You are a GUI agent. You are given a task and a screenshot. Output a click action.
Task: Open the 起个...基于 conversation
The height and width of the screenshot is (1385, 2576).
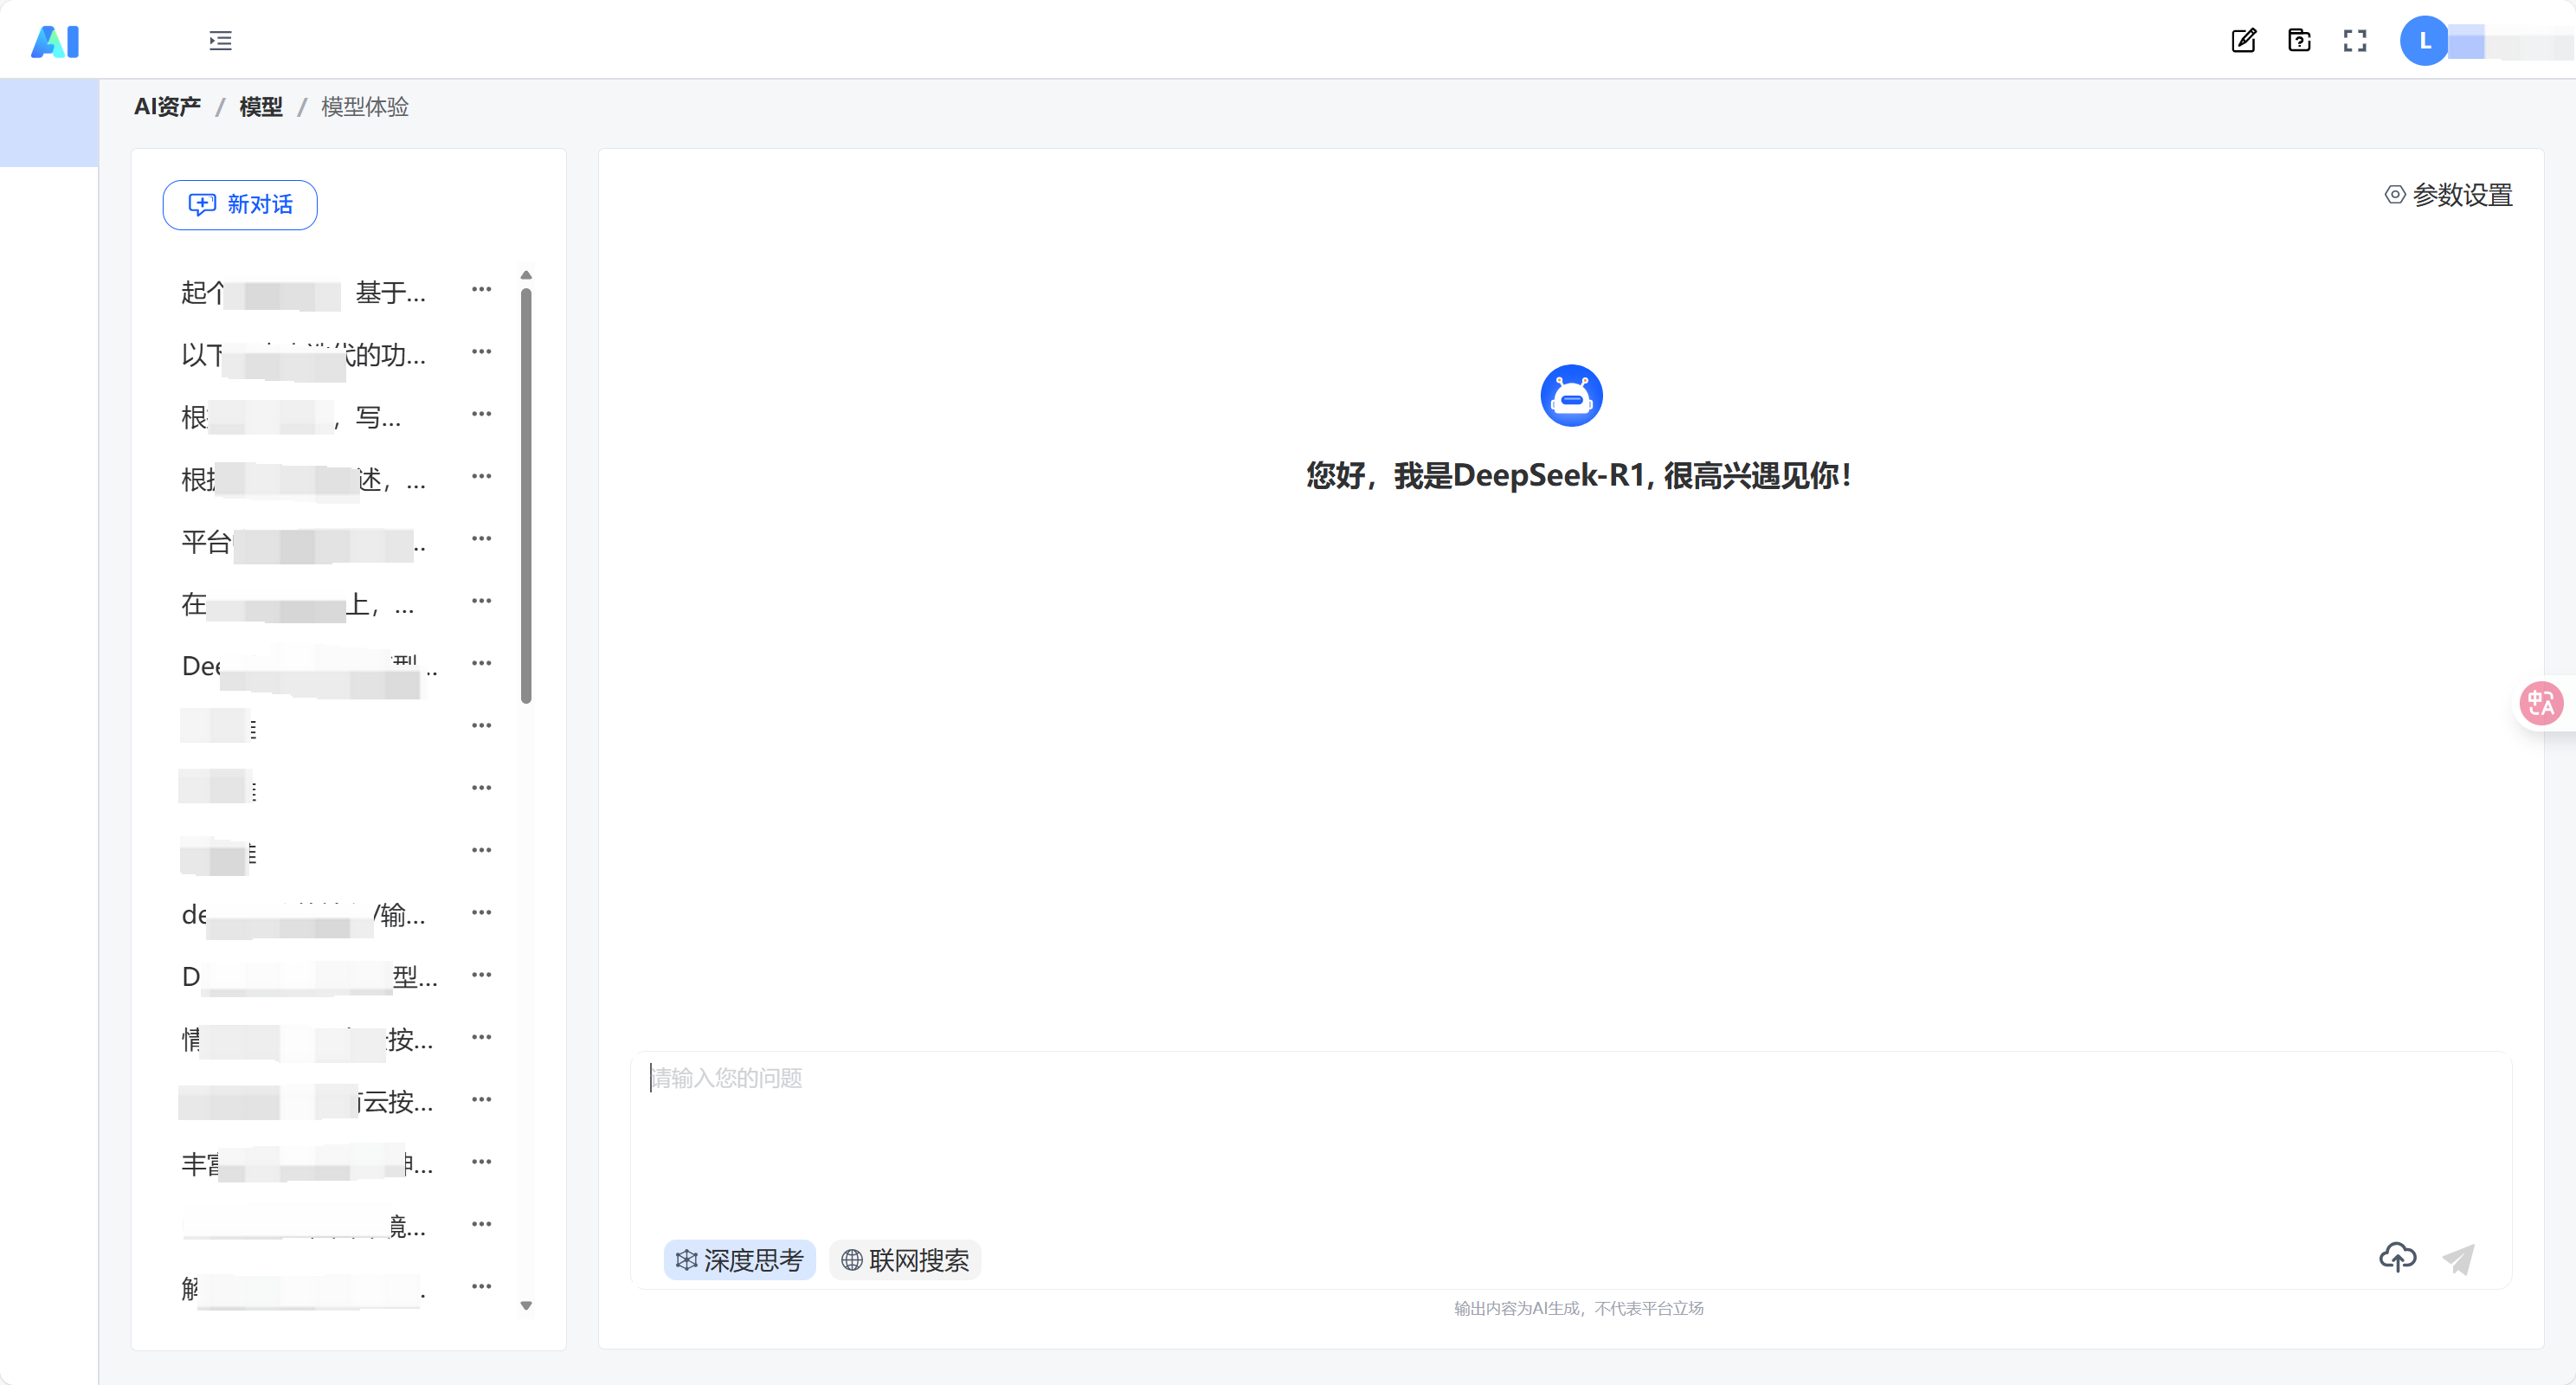[x=304, y=293]
